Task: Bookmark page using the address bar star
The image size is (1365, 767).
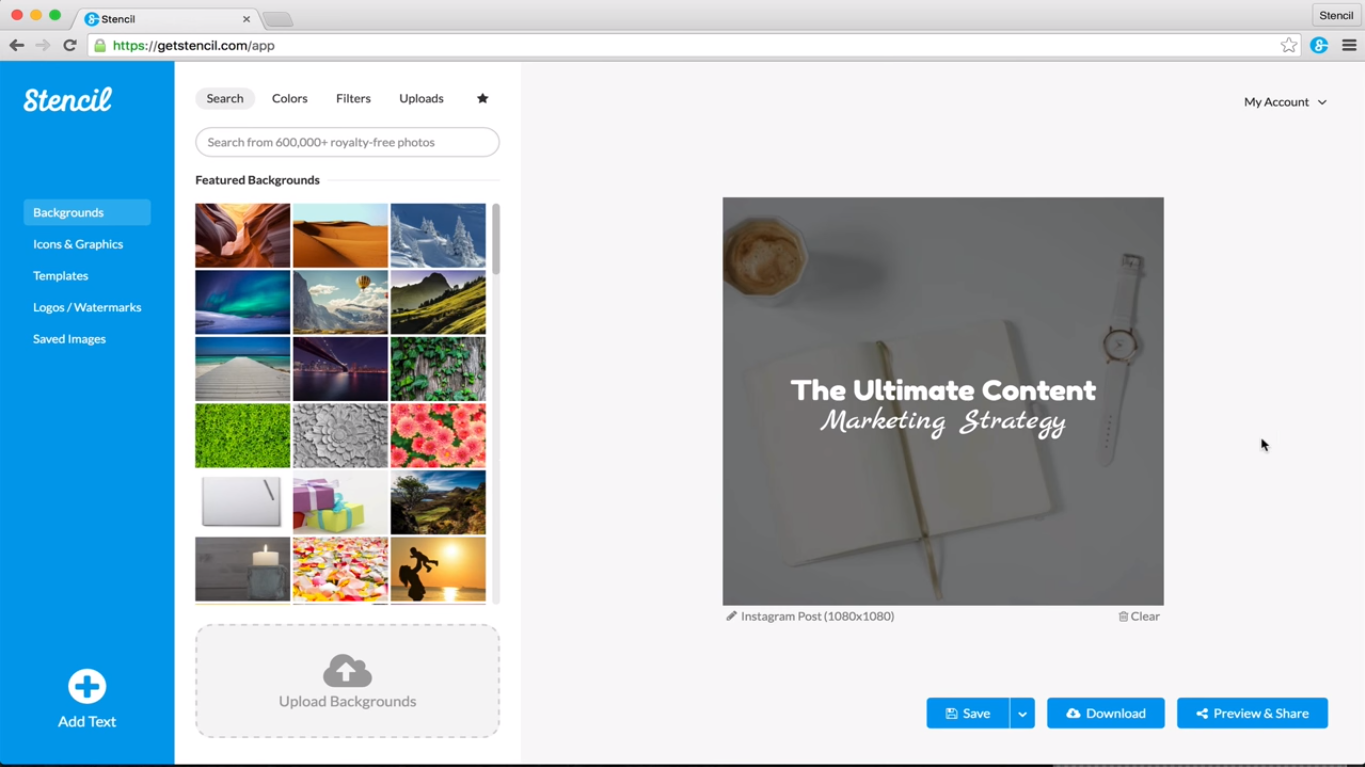Action: 1289,45
